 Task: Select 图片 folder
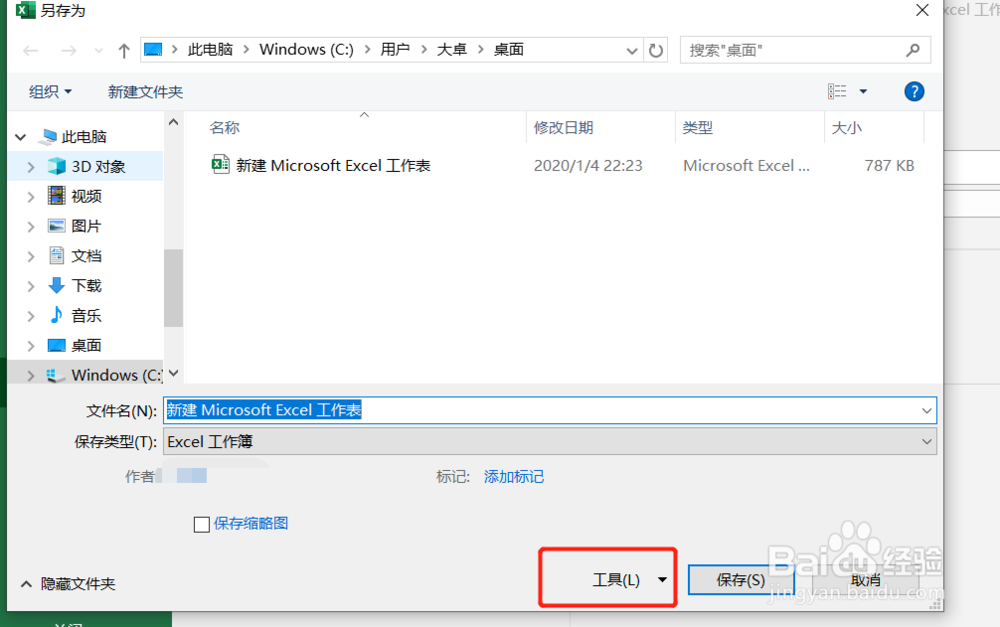coord(86,226)
